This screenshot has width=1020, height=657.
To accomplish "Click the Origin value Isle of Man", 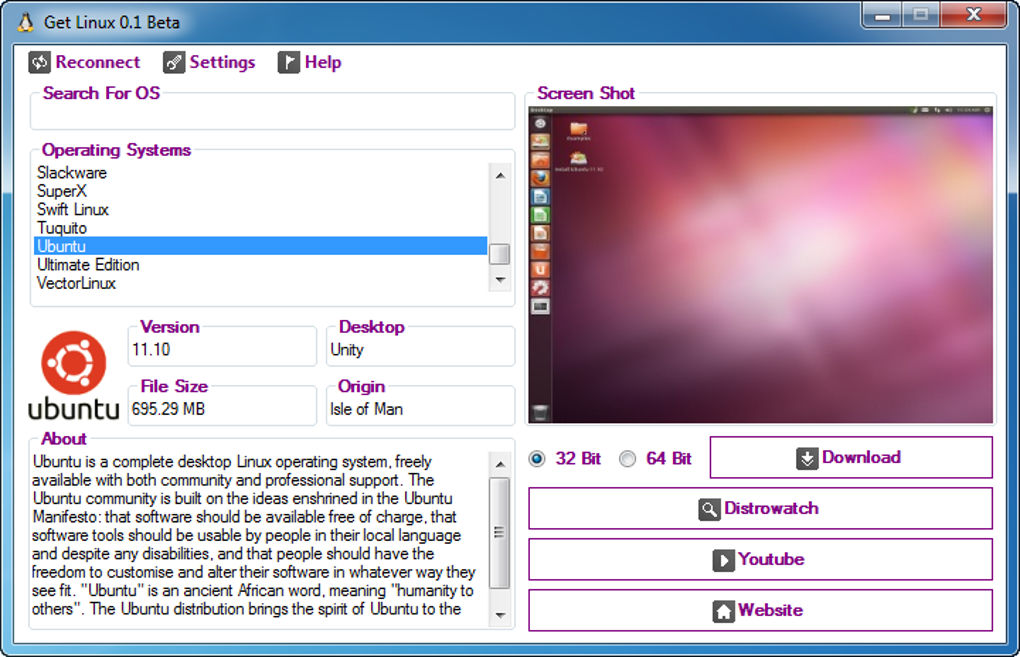I will click(366, 409).
